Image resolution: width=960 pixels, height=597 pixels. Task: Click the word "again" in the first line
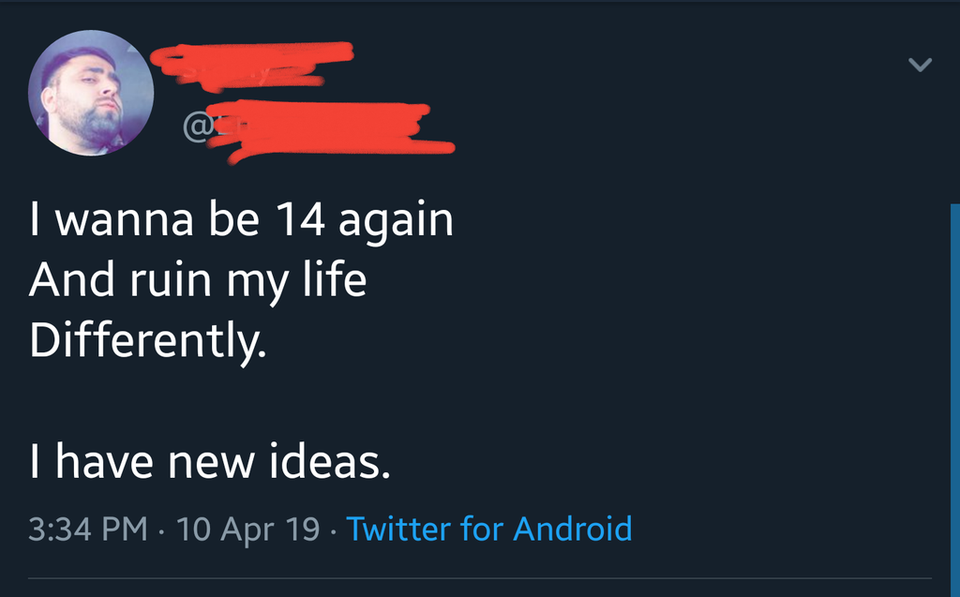point(398,222)
